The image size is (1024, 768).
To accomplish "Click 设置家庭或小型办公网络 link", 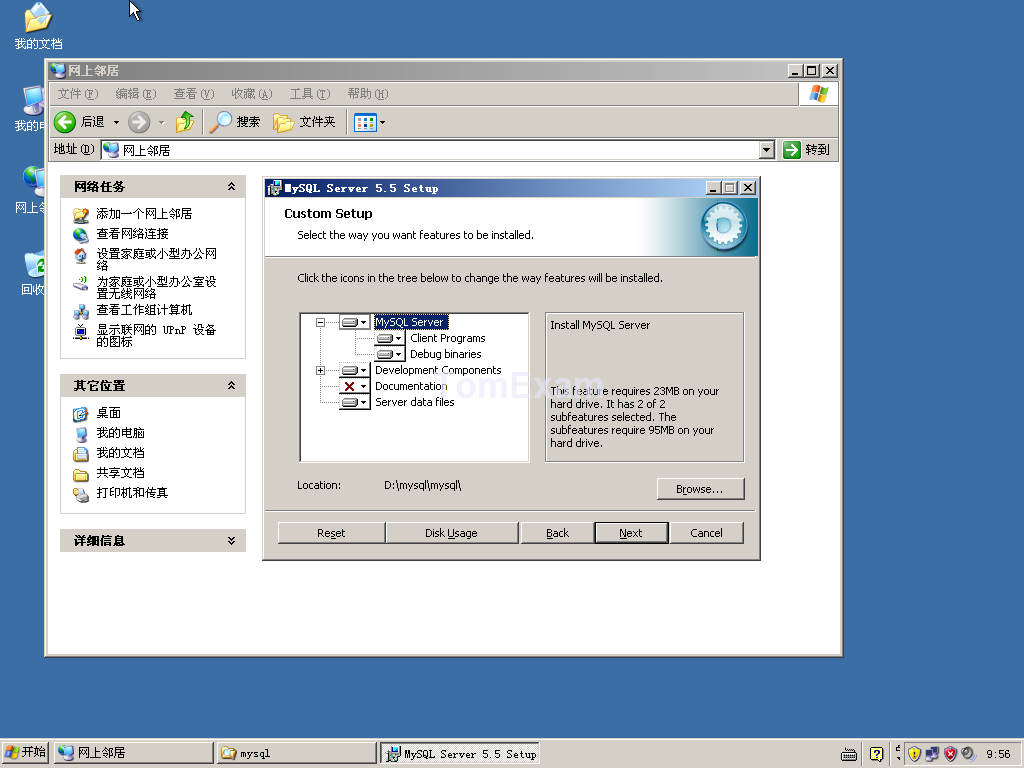I will [156, 259].
